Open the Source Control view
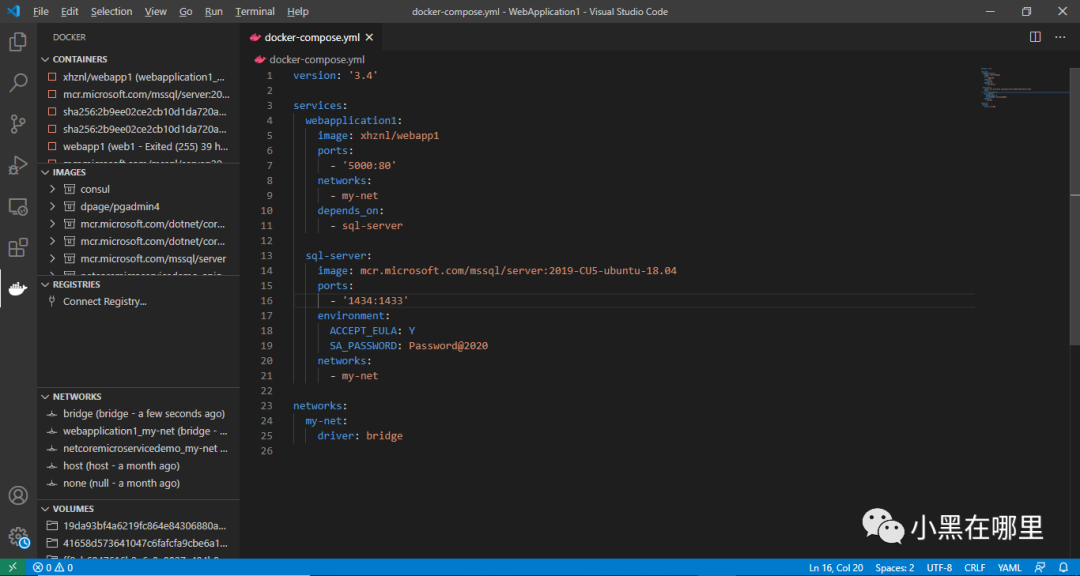 coord(18,125)
